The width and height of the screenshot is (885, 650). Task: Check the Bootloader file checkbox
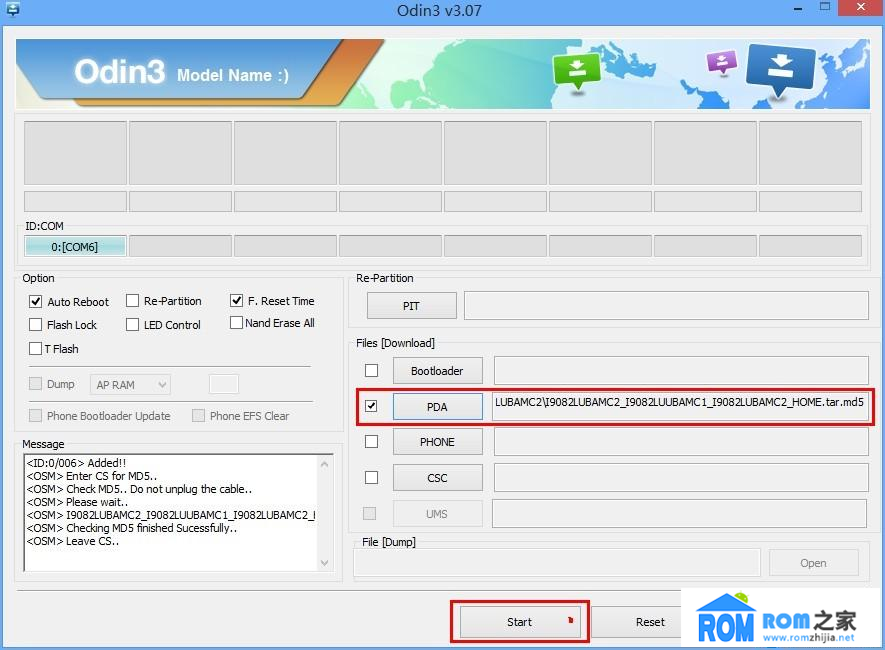pos(371,371)
